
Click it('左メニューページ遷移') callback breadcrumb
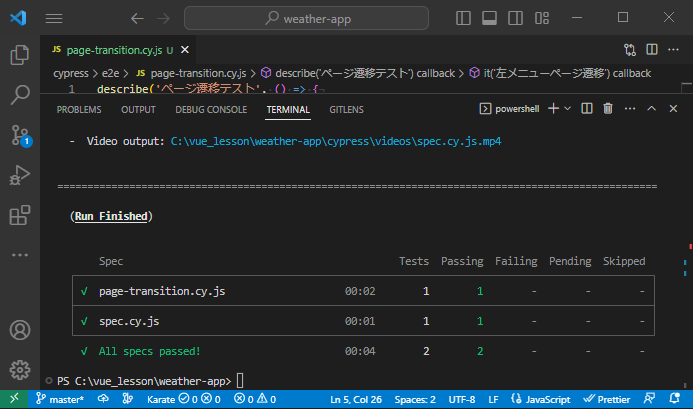pos(560,73)
